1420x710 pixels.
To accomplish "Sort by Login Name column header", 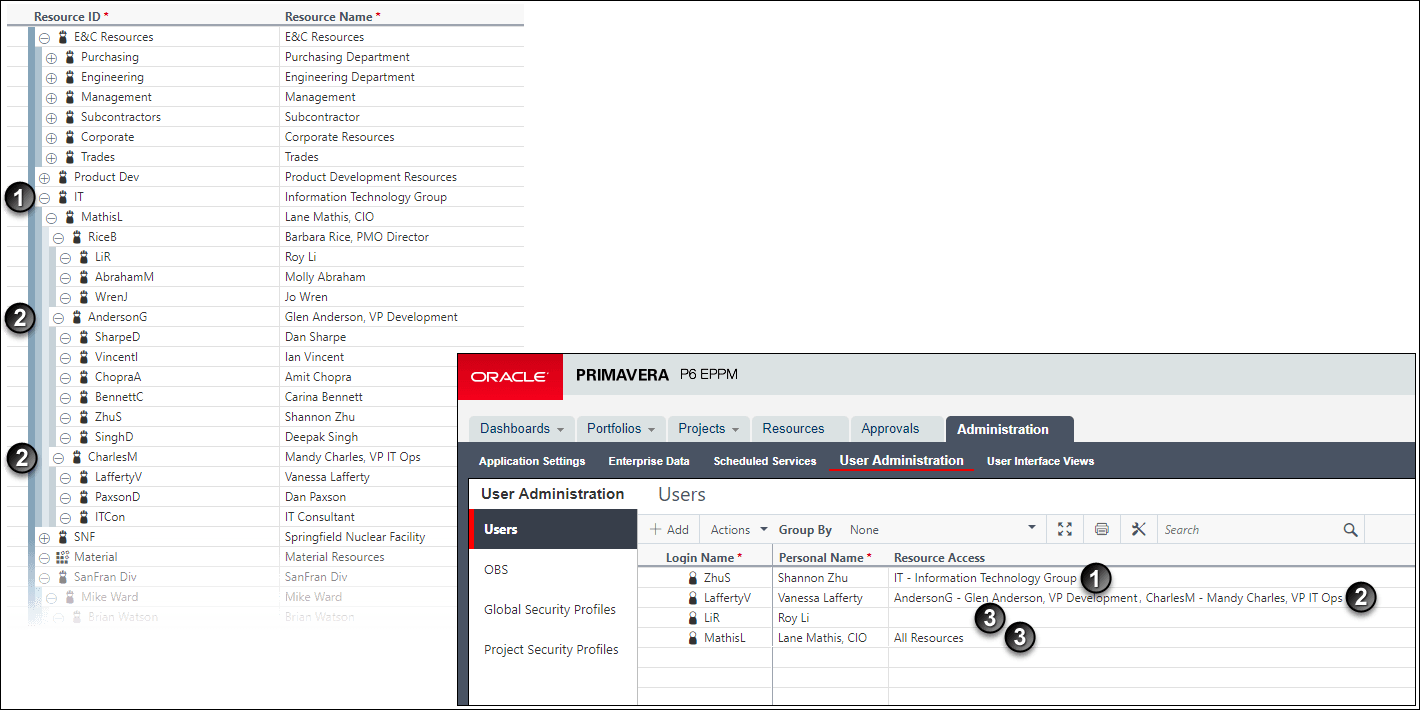I will coord(704,557).
